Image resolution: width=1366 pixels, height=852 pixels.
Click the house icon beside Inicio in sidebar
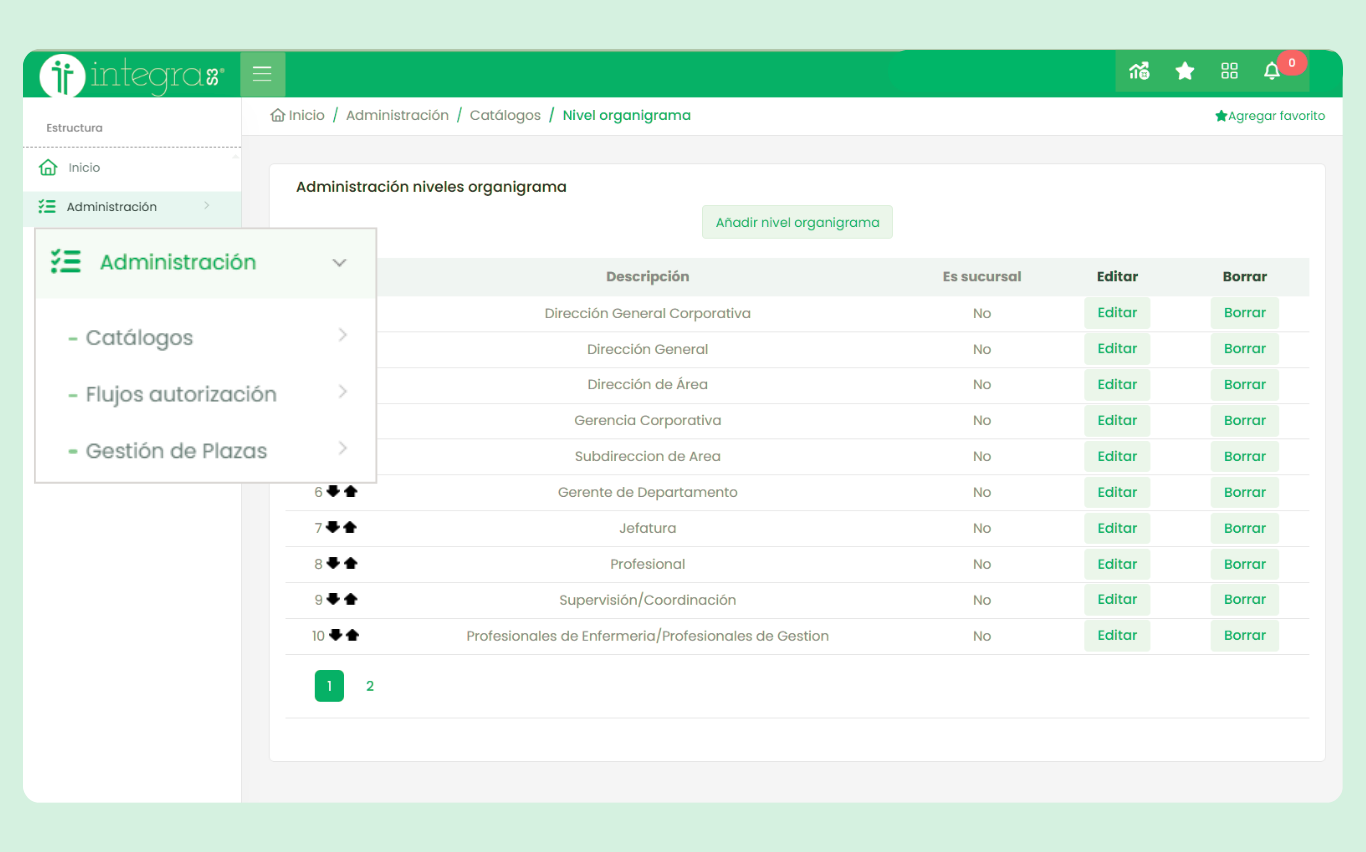pos(47,168)
